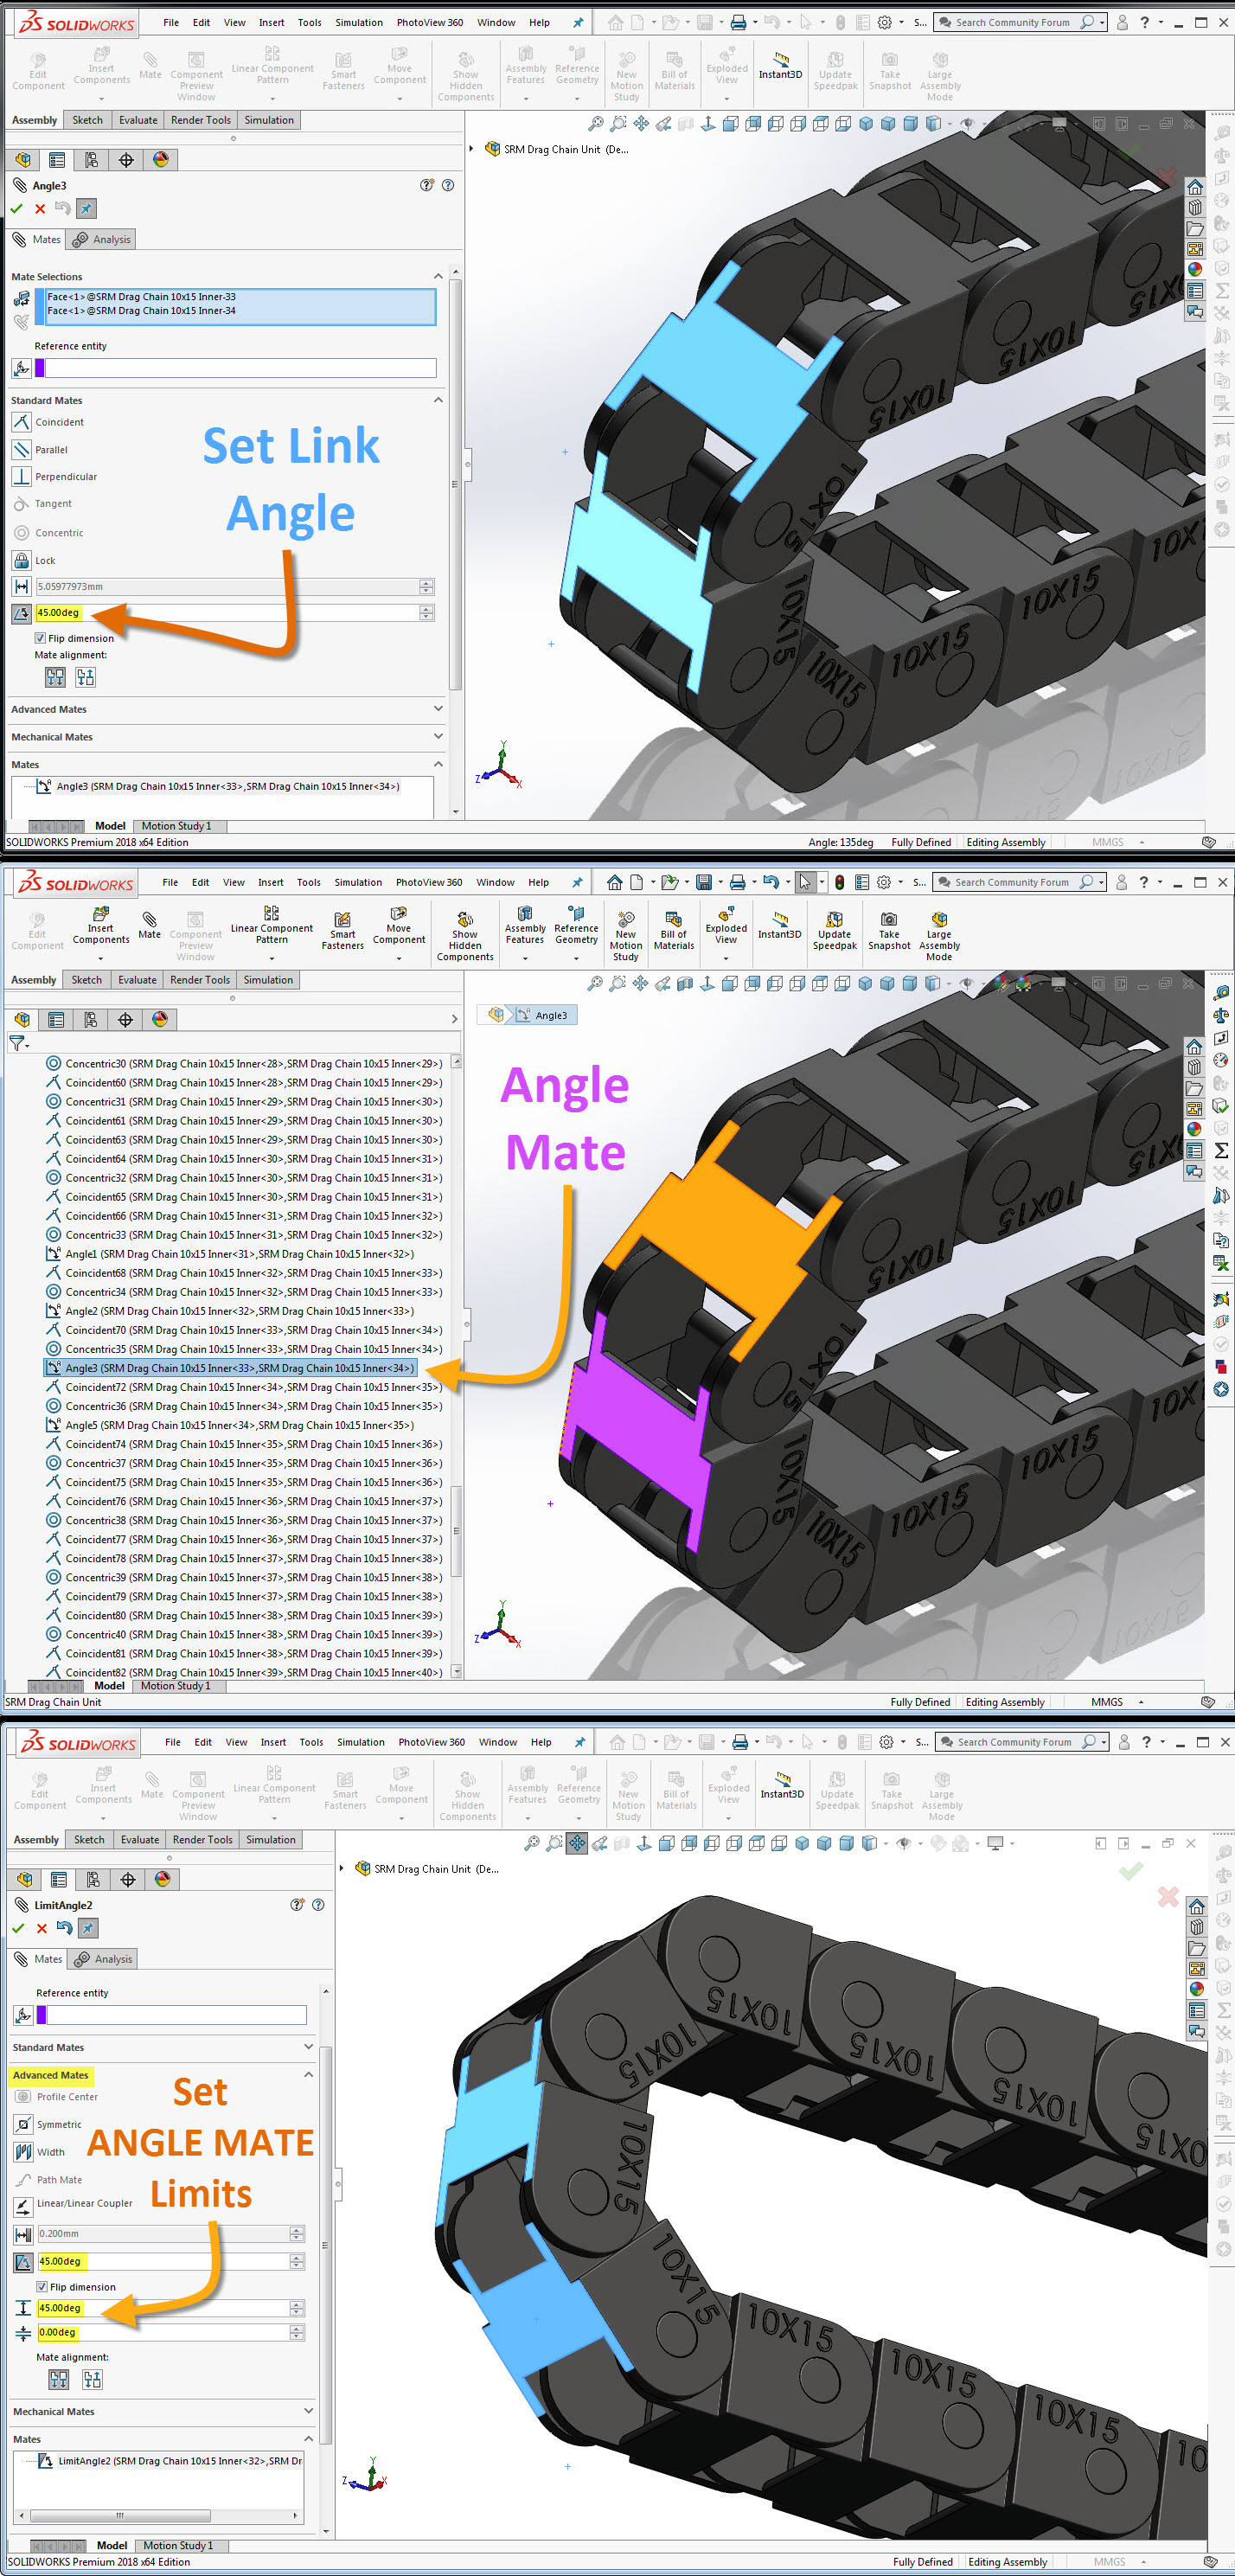The width and height of the screenshot is (1235, 2576).
Task: Select Angle3 mate in the middle window tree
Action: pyautogui.click(x=230, y=1368)
